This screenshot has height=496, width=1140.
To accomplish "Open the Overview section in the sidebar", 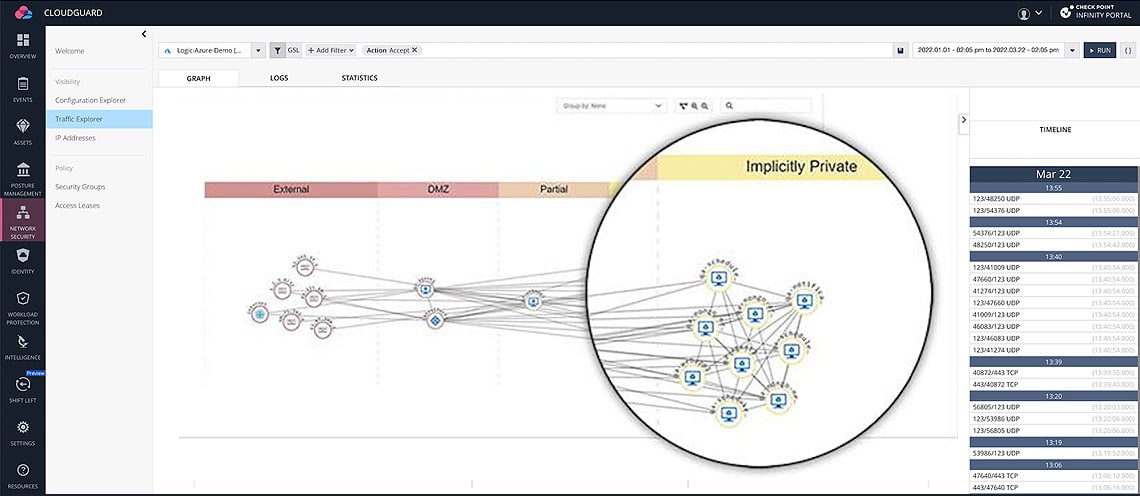I will coord(23,45).
